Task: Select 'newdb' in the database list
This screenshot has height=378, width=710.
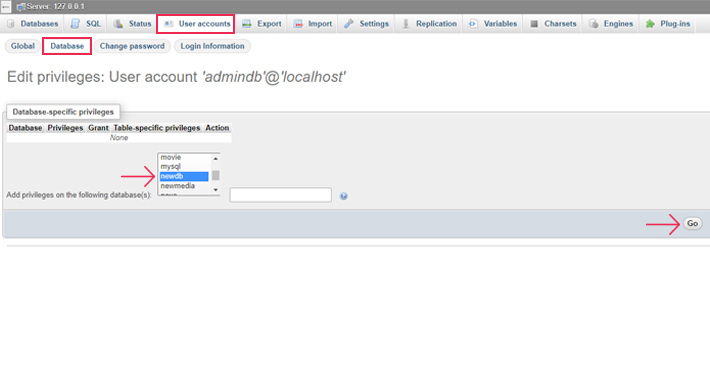Action: [x=184, y=176]
